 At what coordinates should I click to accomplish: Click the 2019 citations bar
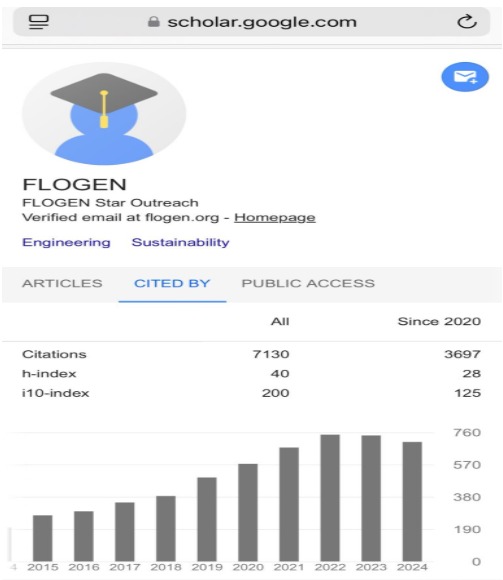click(207, 519)
